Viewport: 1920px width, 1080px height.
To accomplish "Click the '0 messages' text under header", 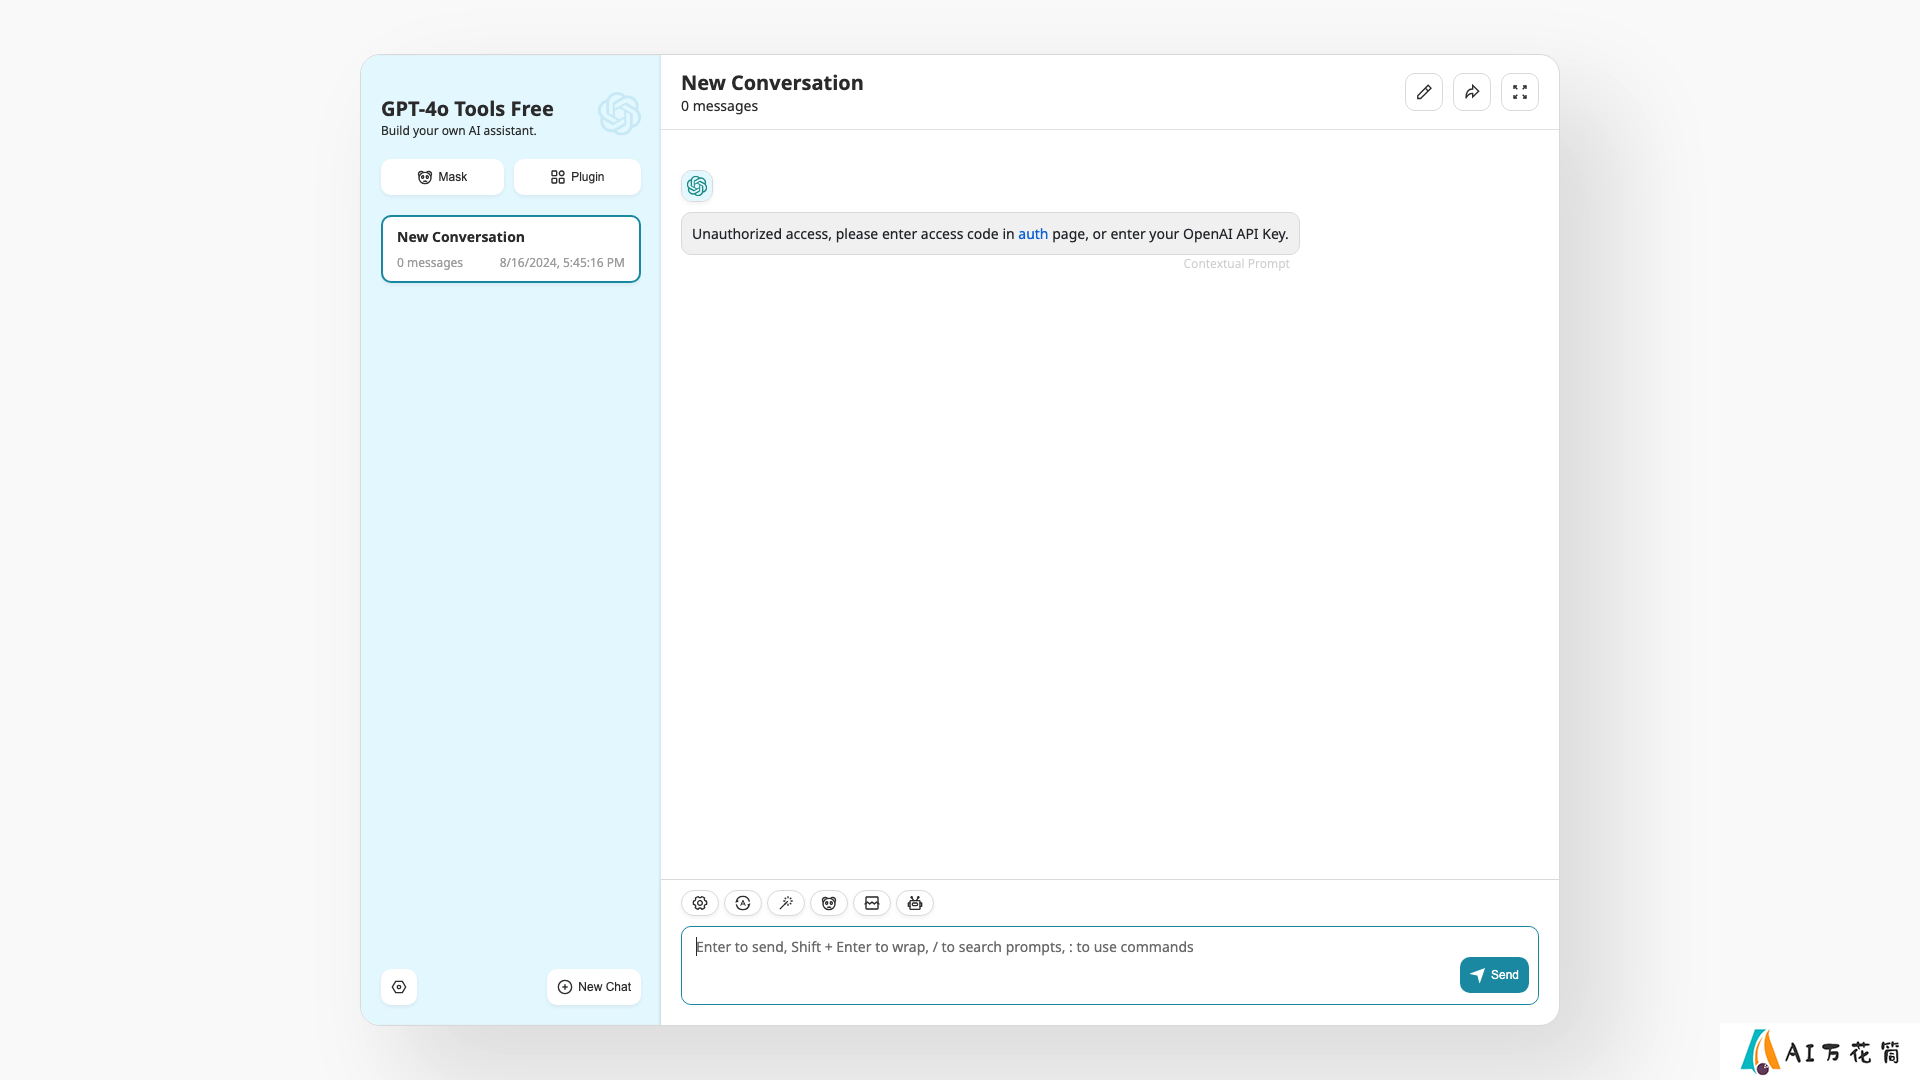I will [719, 106].
